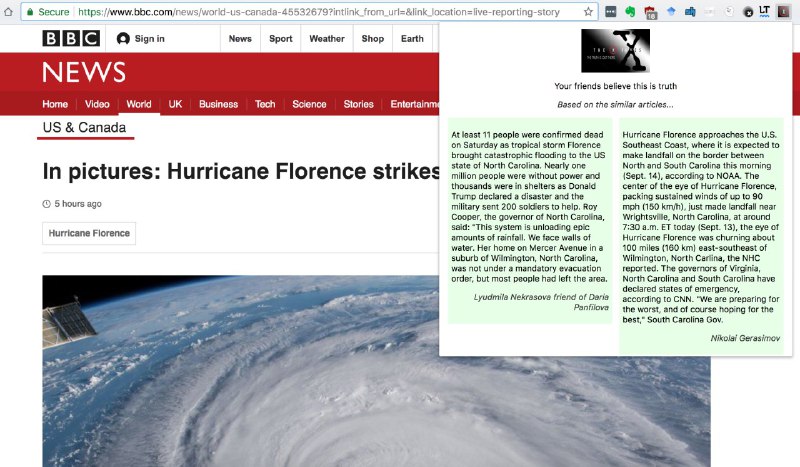800x467 pixels.
Task: Select the UK news section
Action: [175, 104]
